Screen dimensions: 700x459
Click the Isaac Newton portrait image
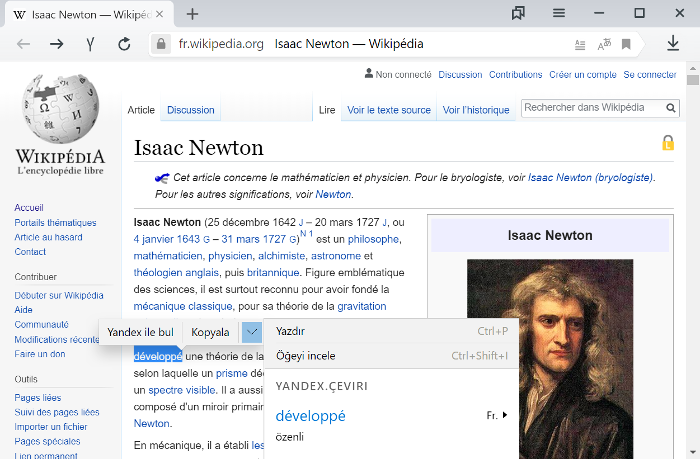click(x=550, y=359)
